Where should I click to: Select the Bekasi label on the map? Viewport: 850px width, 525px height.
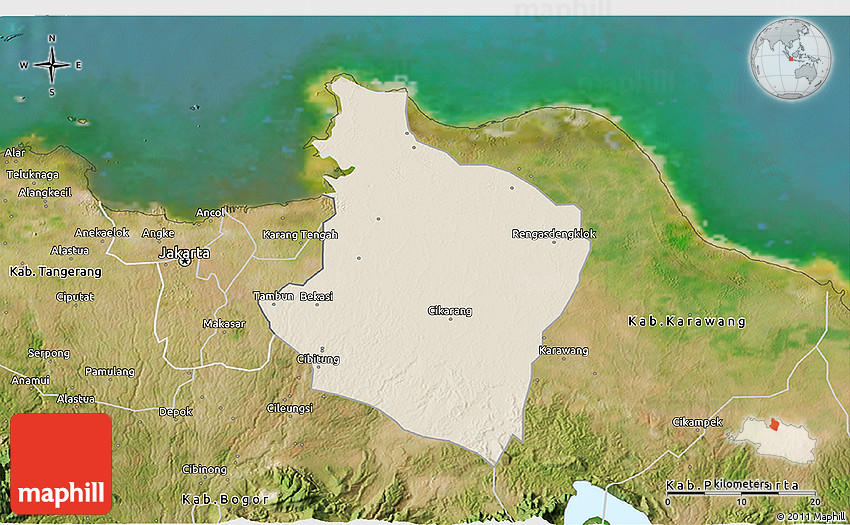point(316,296)
